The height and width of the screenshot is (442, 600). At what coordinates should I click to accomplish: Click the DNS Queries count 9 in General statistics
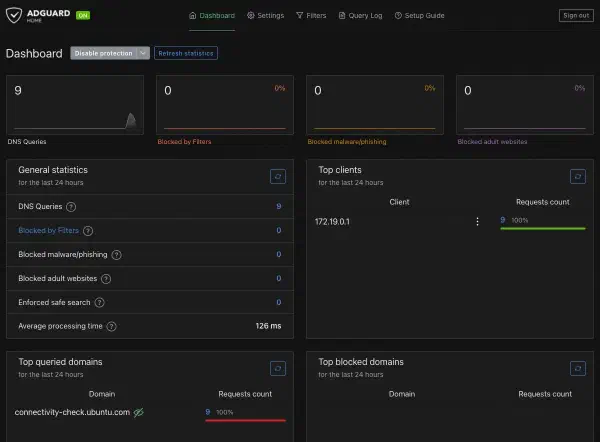pyautogui.click(x=279, y=207)
